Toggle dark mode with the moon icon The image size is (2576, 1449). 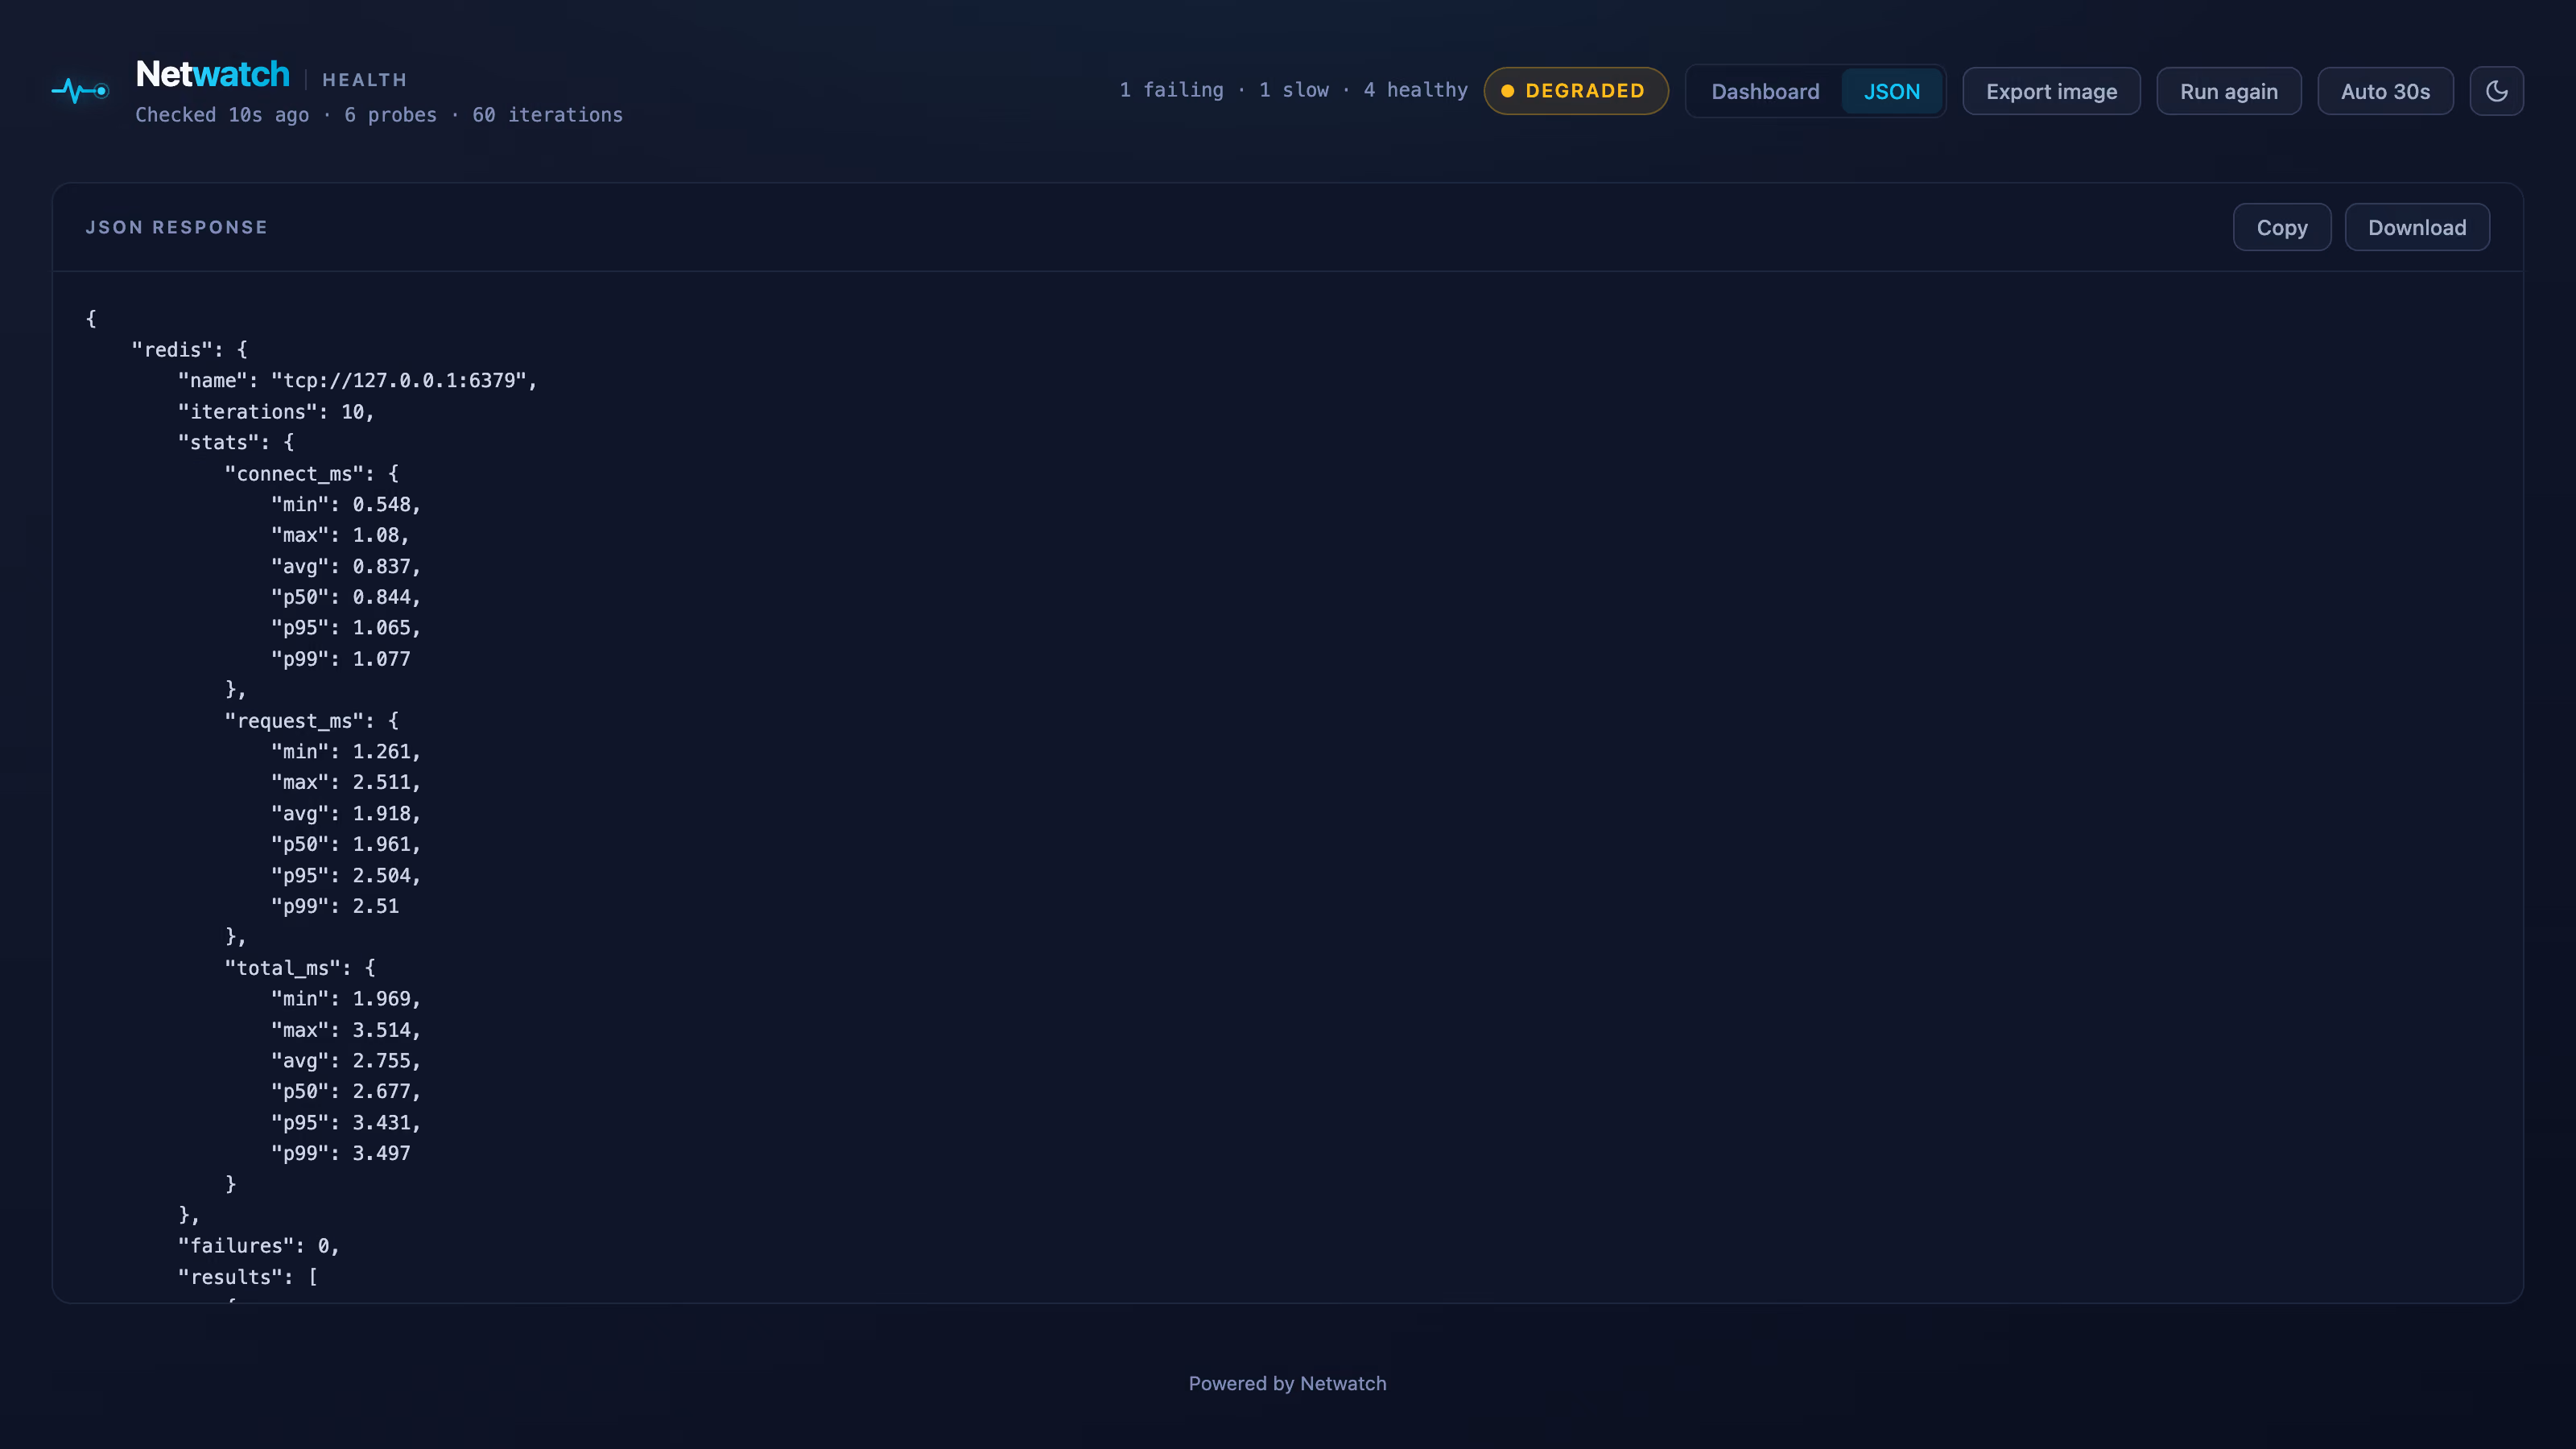pos(2496,91)
